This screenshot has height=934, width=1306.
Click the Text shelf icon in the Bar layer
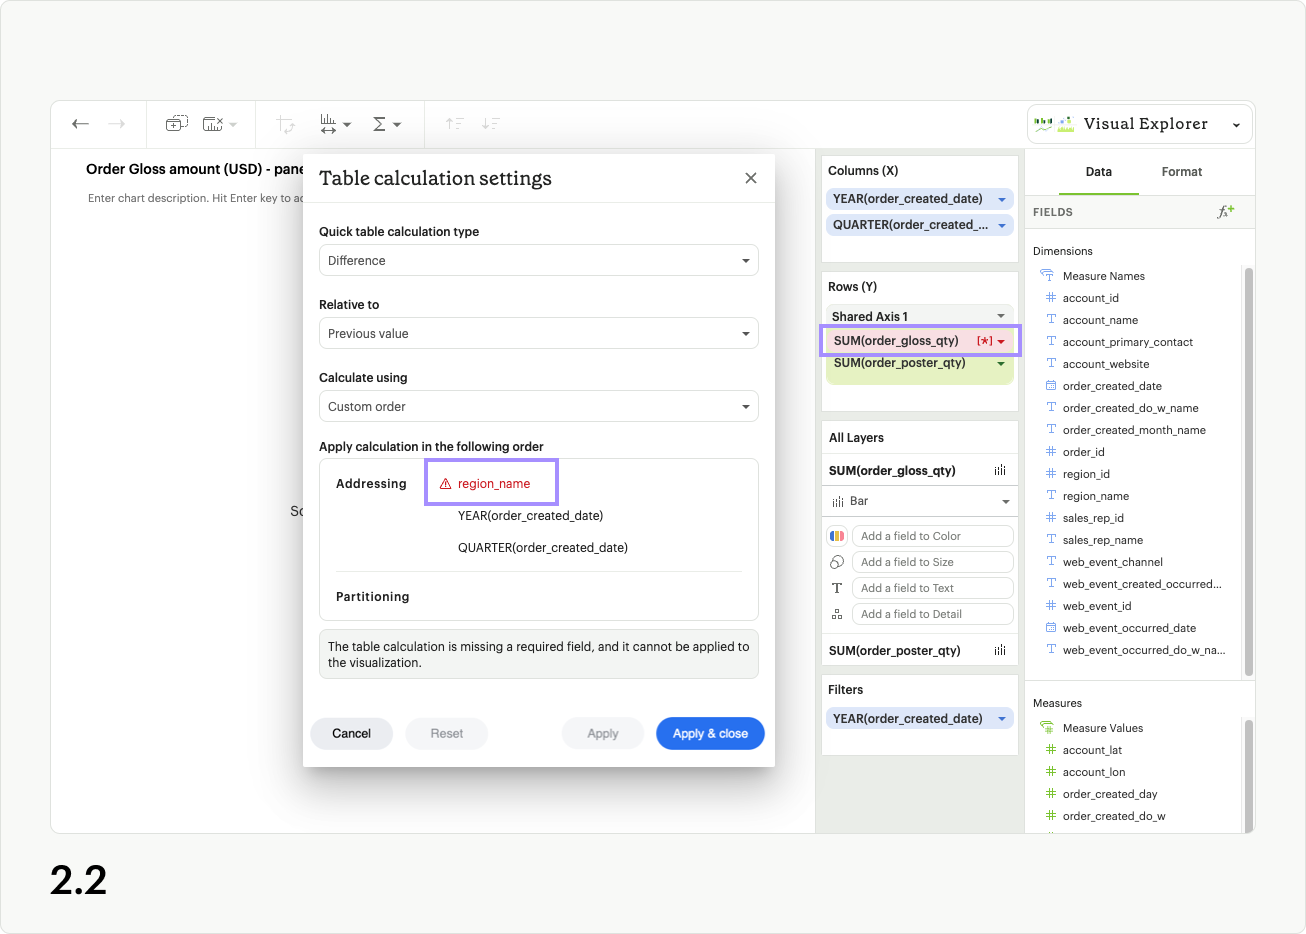pyautogui.click(x=838, y=587)
